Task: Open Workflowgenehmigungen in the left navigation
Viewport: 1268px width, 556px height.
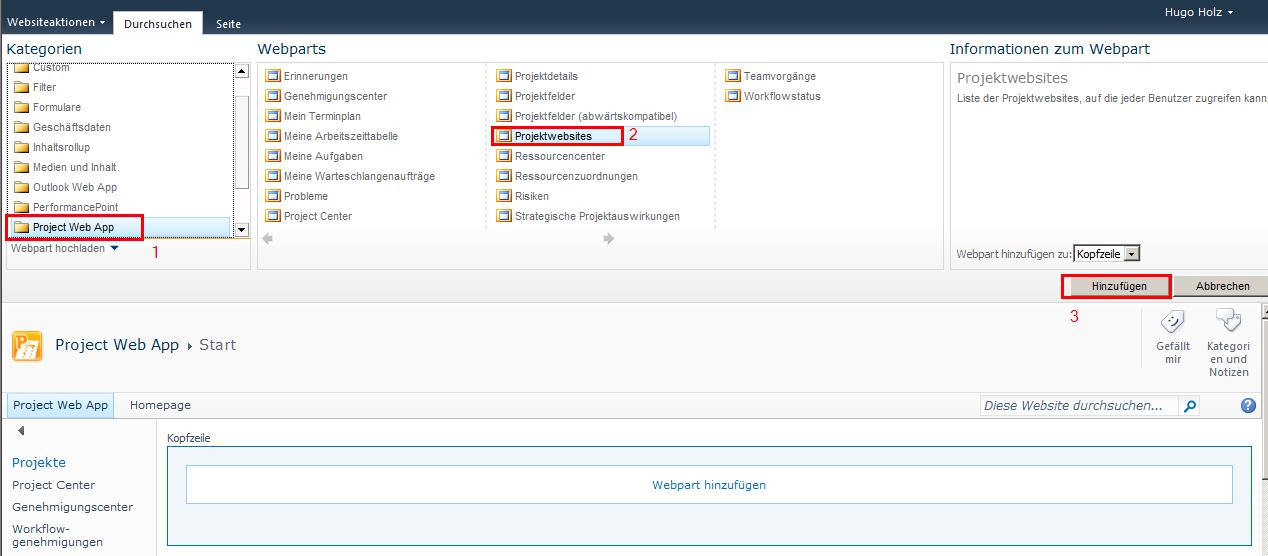Action: click(x=57, y=535)
